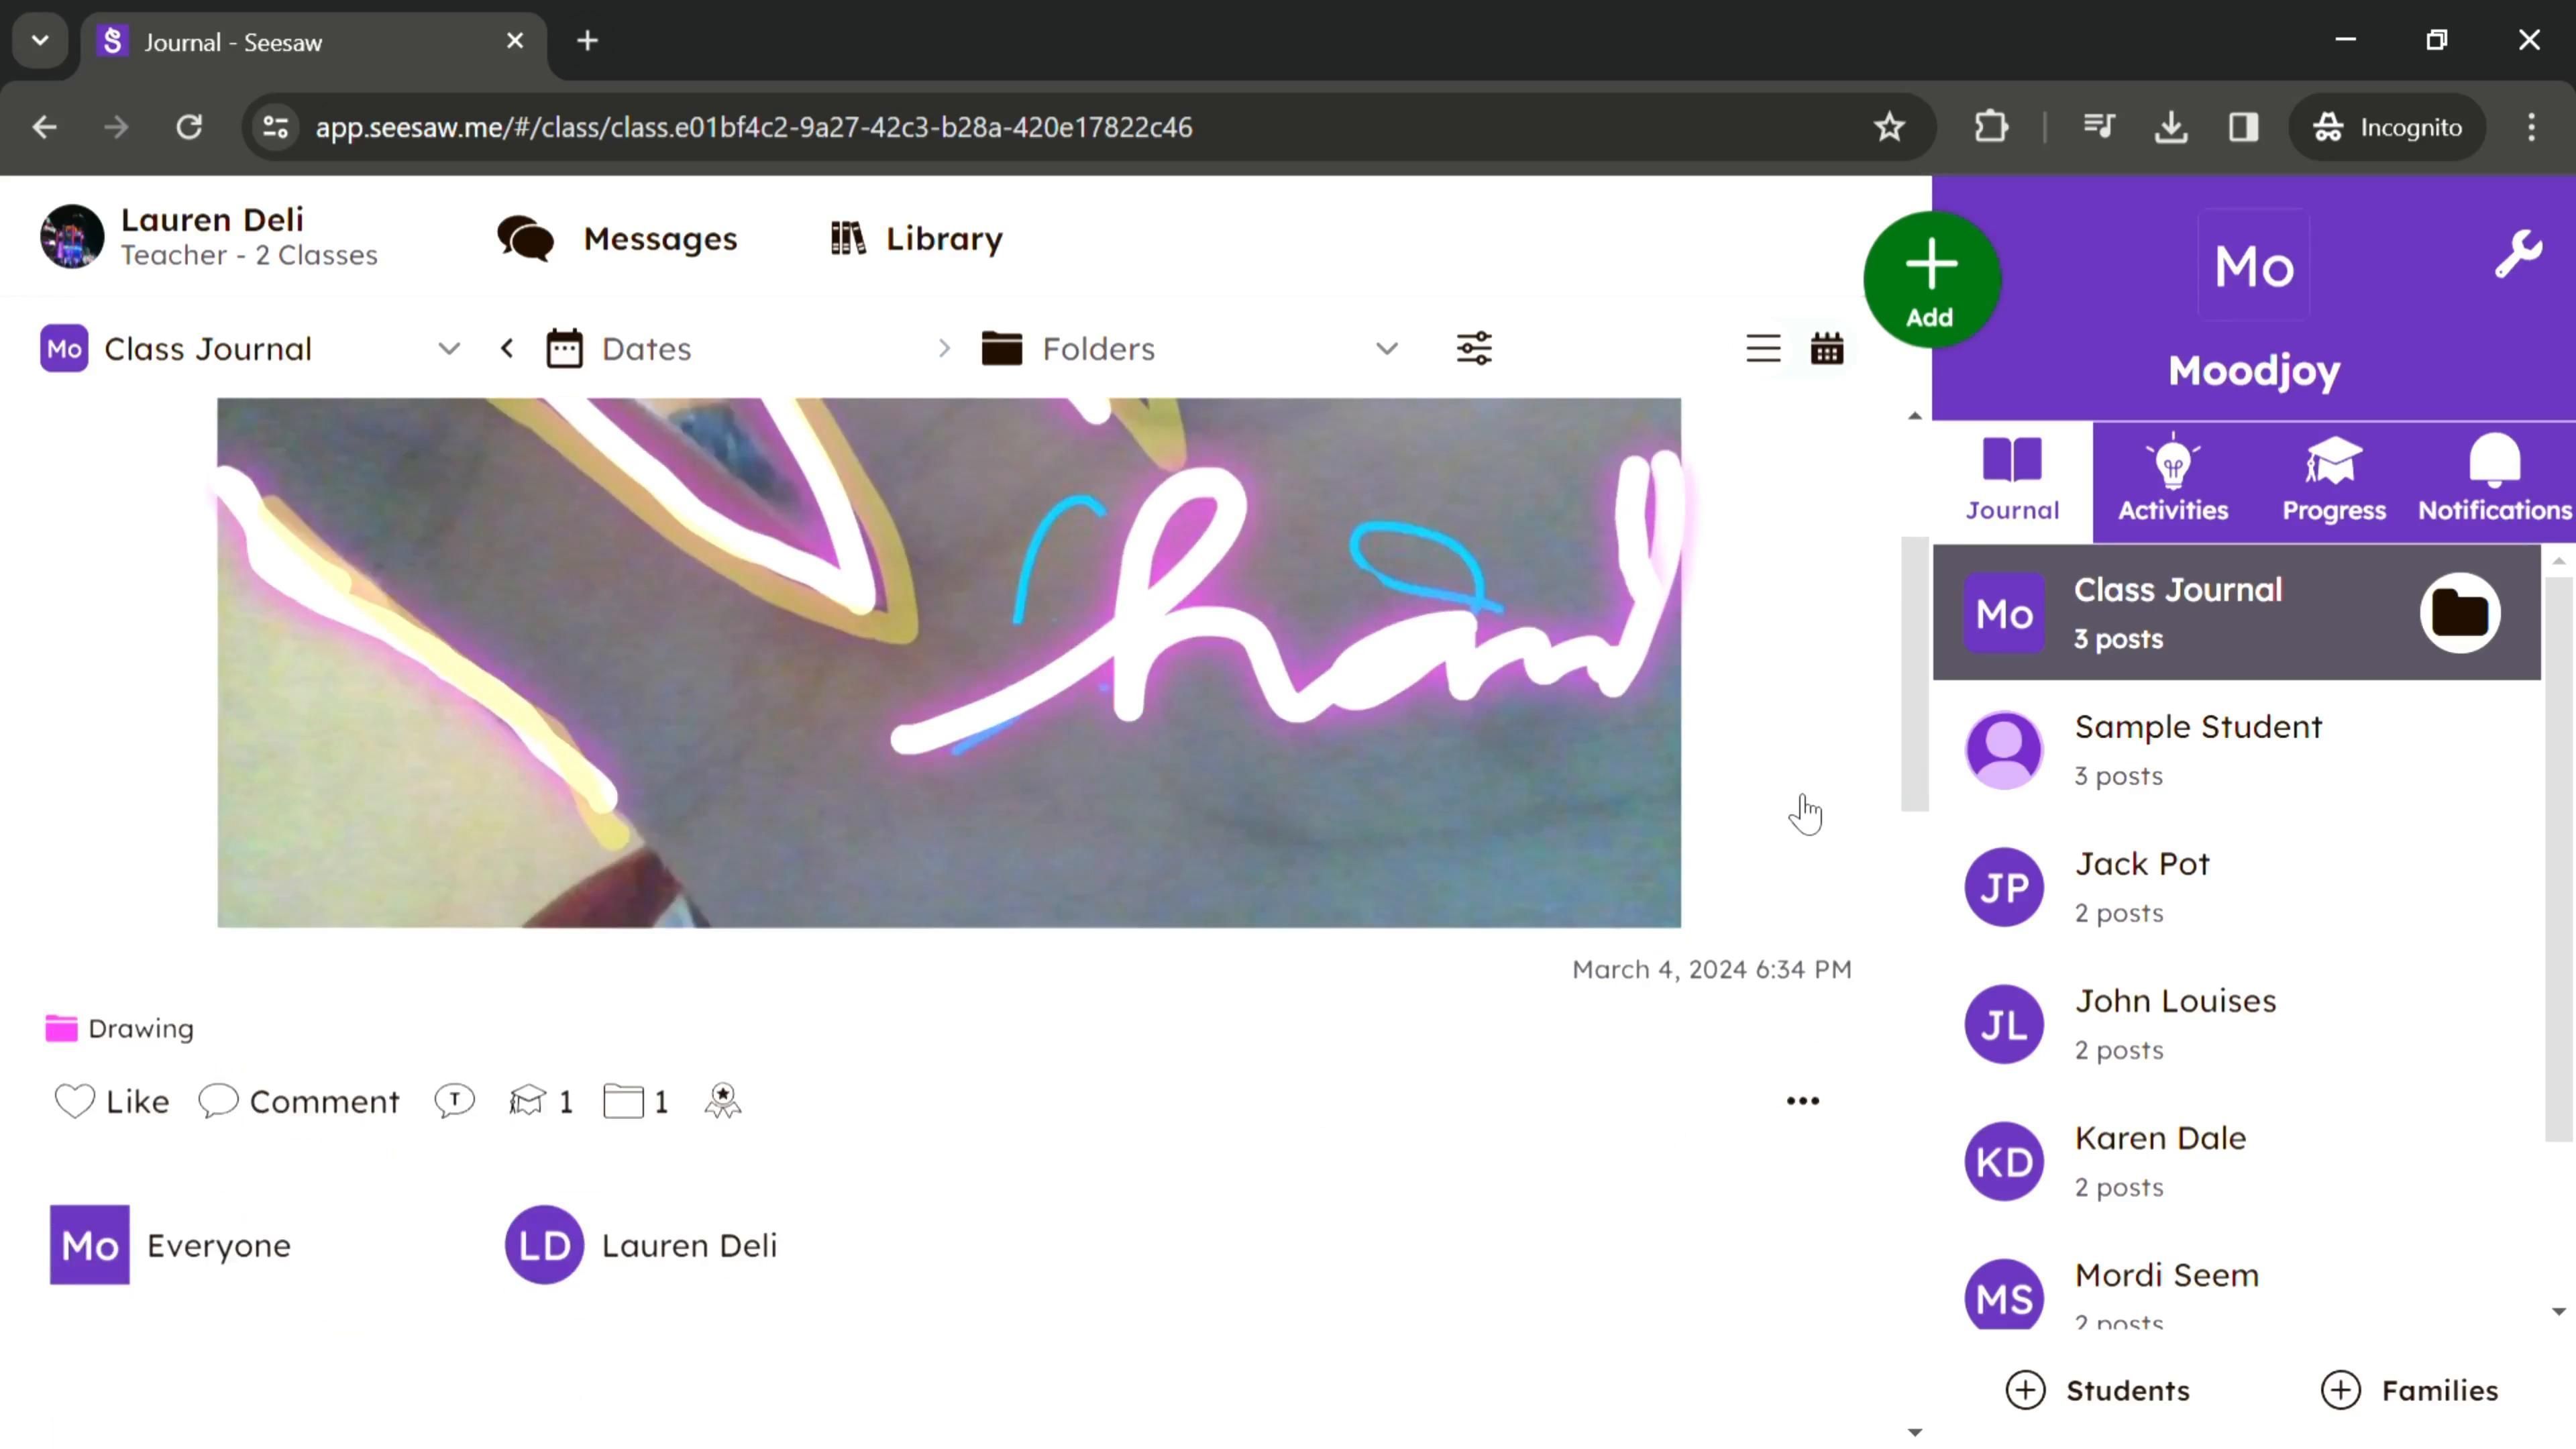
Task: Click the blog award ribbon icon
Action: click(722, 1101)
